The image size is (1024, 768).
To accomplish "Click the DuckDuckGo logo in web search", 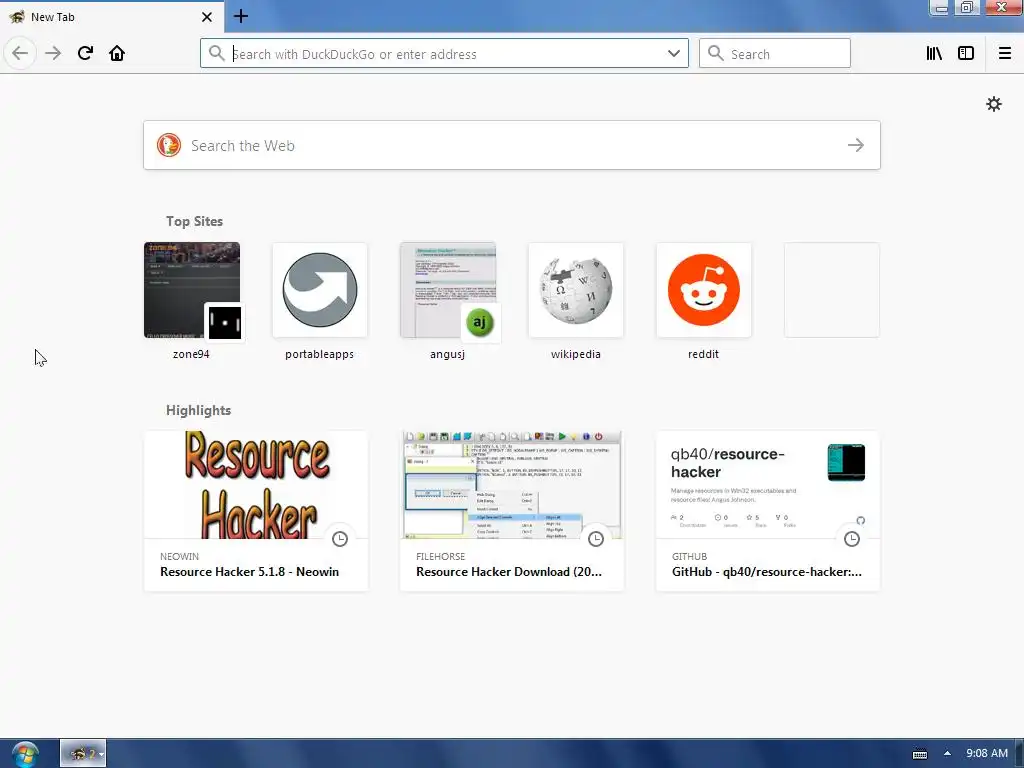I will [168, 145].
